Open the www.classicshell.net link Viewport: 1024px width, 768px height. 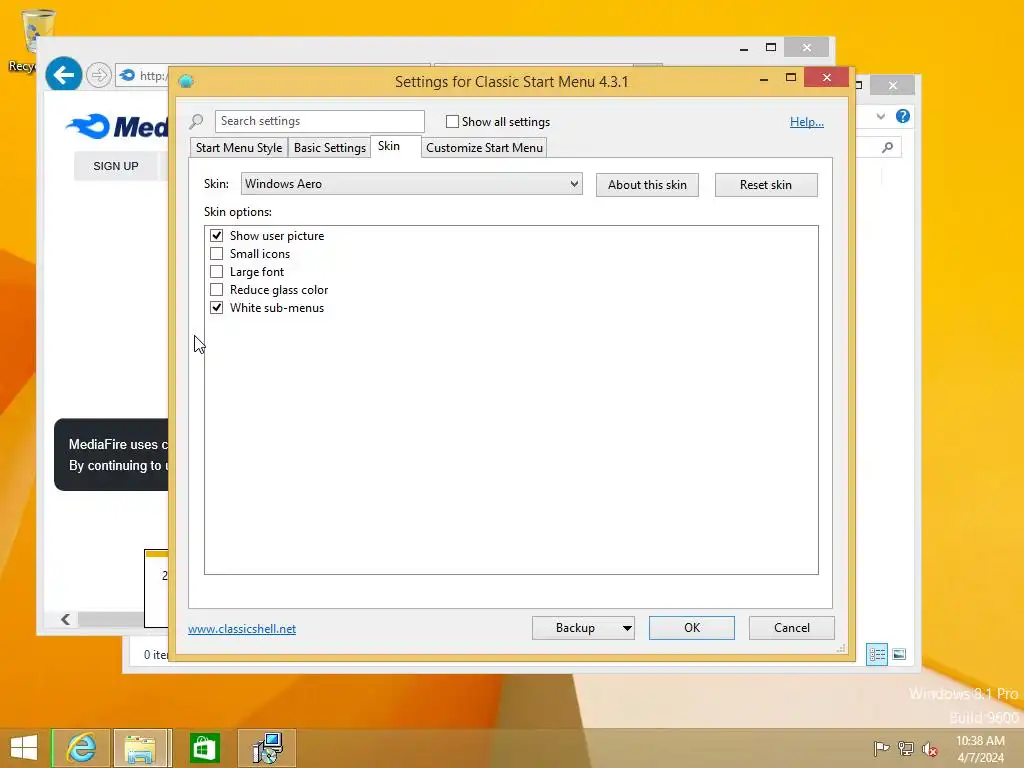(x=242, y=629)
